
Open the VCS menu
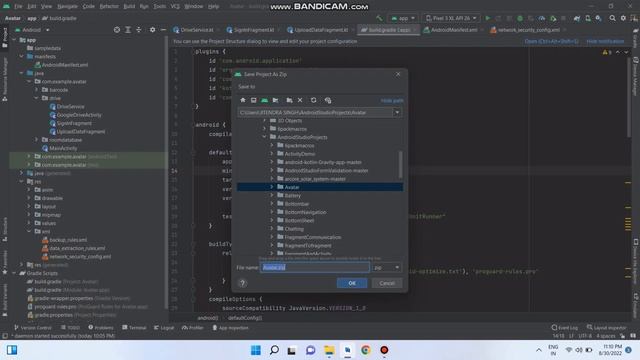pos(175,6)
